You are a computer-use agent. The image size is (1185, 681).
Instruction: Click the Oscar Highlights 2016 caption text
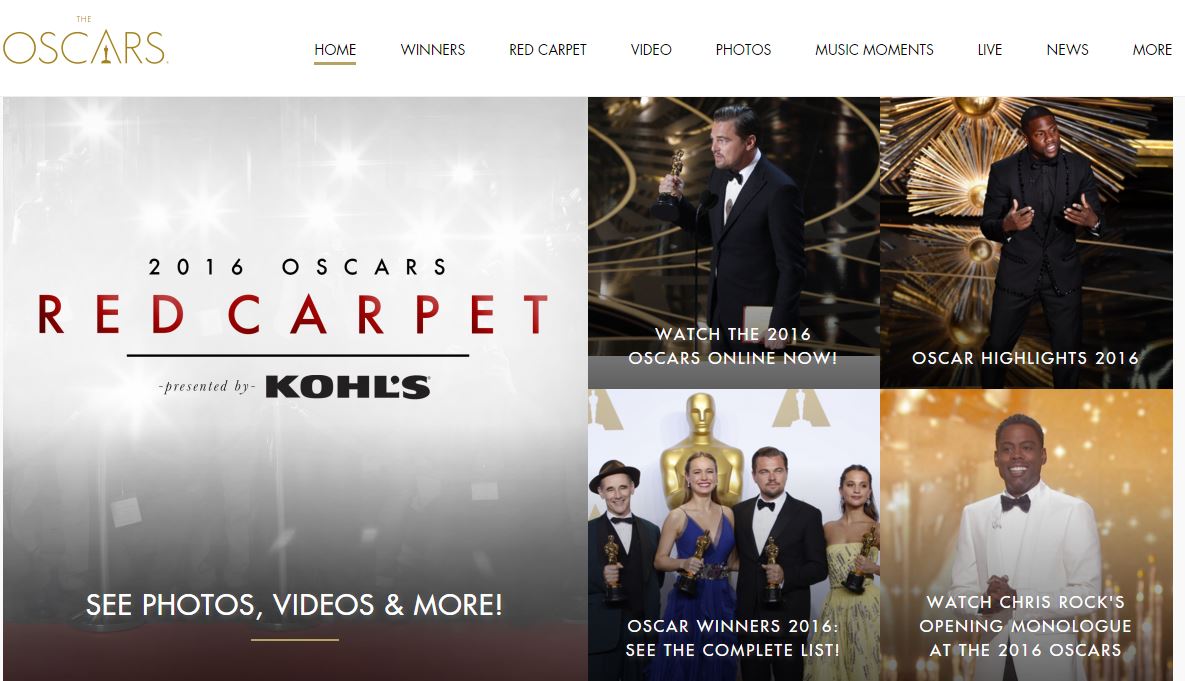(1026, 358)
